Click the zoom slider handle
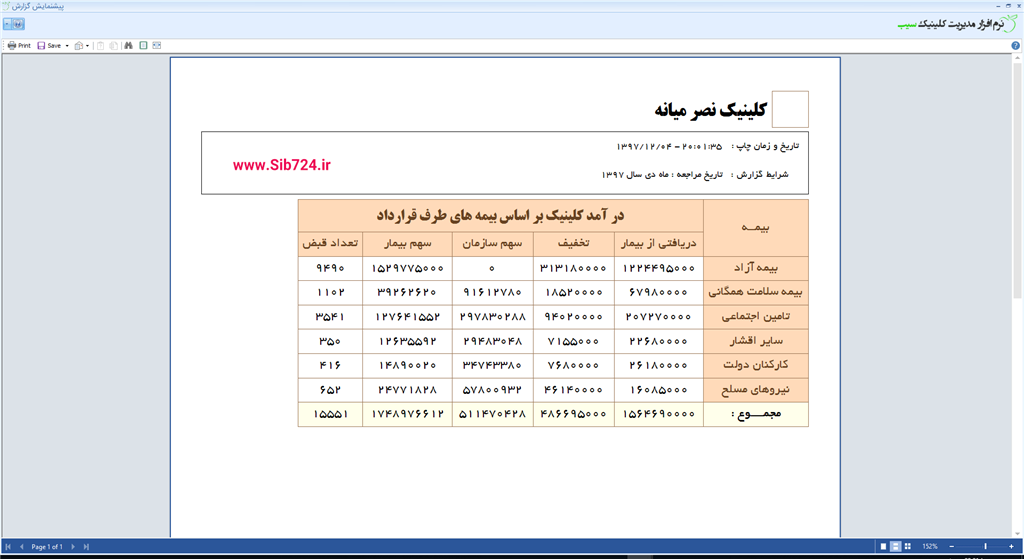1024x559 pixels. point(985,547)
